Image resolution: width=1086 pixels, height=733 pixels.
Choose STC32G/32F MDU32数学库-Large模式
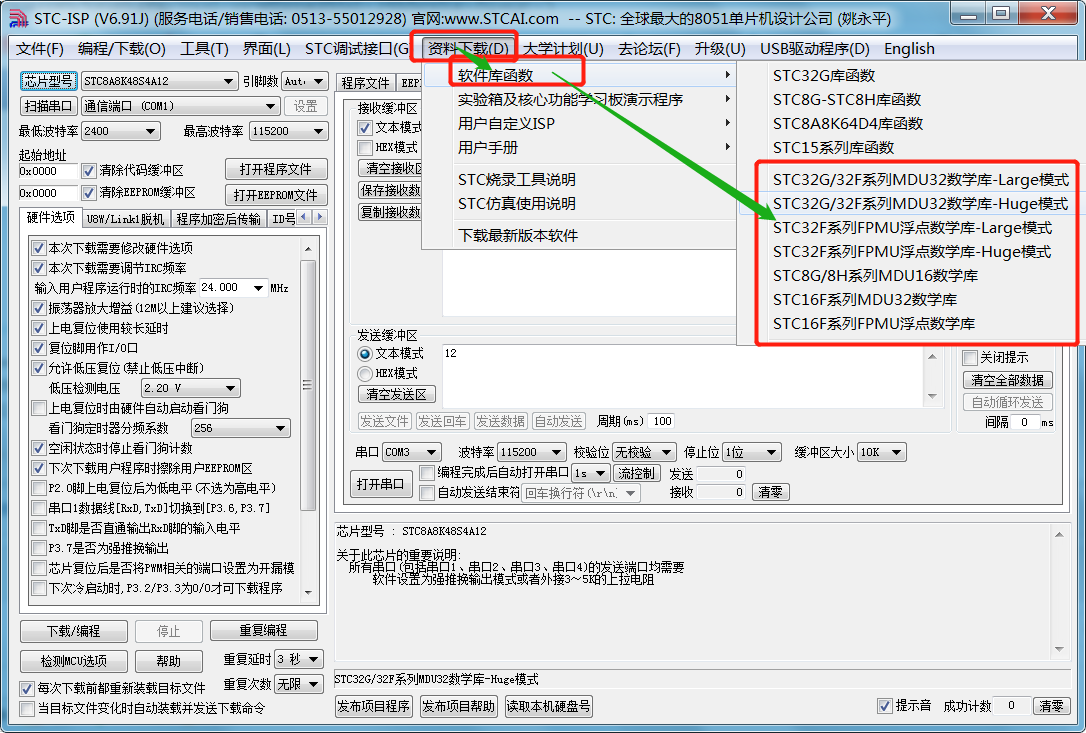pyautogui.click(x=920, y=180)
